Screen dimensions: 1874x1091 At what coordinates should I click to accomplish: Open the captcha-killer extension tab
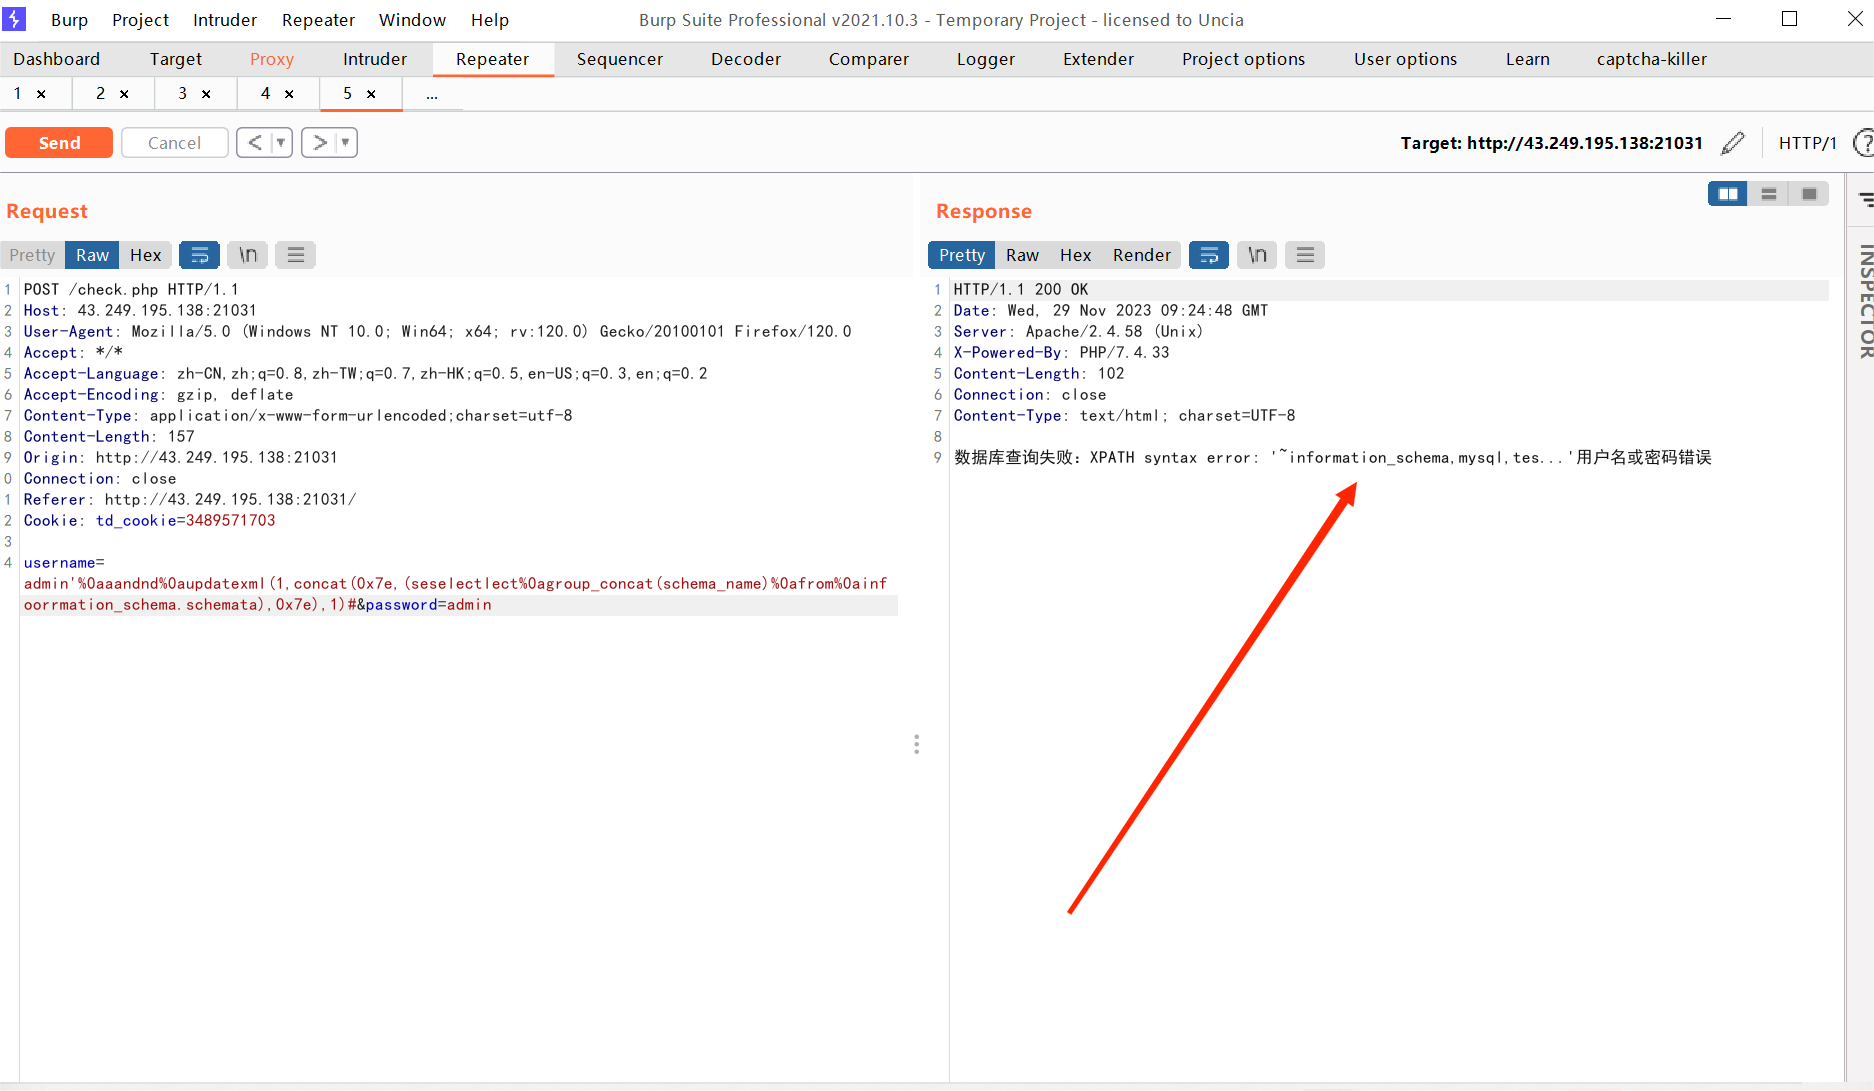[1651, 59]
